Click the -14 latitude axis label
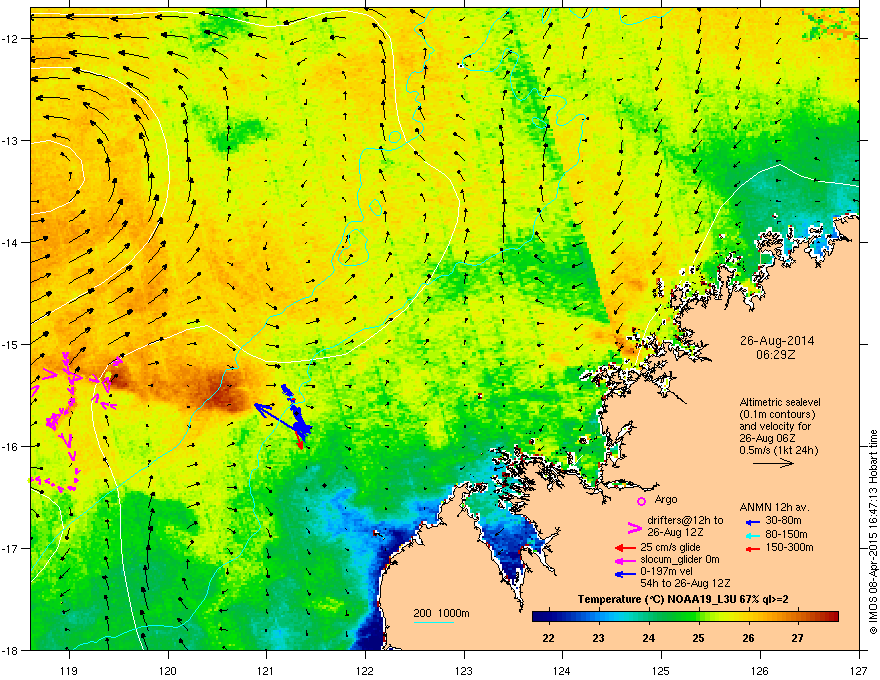Image resolution: width=880 pixels, height=680 pixels. pos(10,242)
